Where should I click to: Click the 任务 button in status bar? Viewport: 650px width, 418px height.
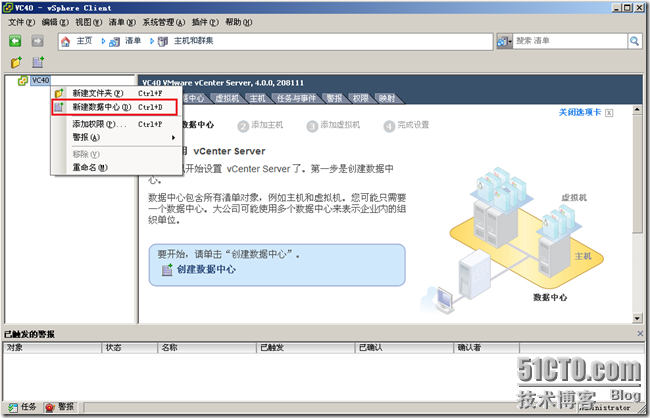[x=23, y=407]
